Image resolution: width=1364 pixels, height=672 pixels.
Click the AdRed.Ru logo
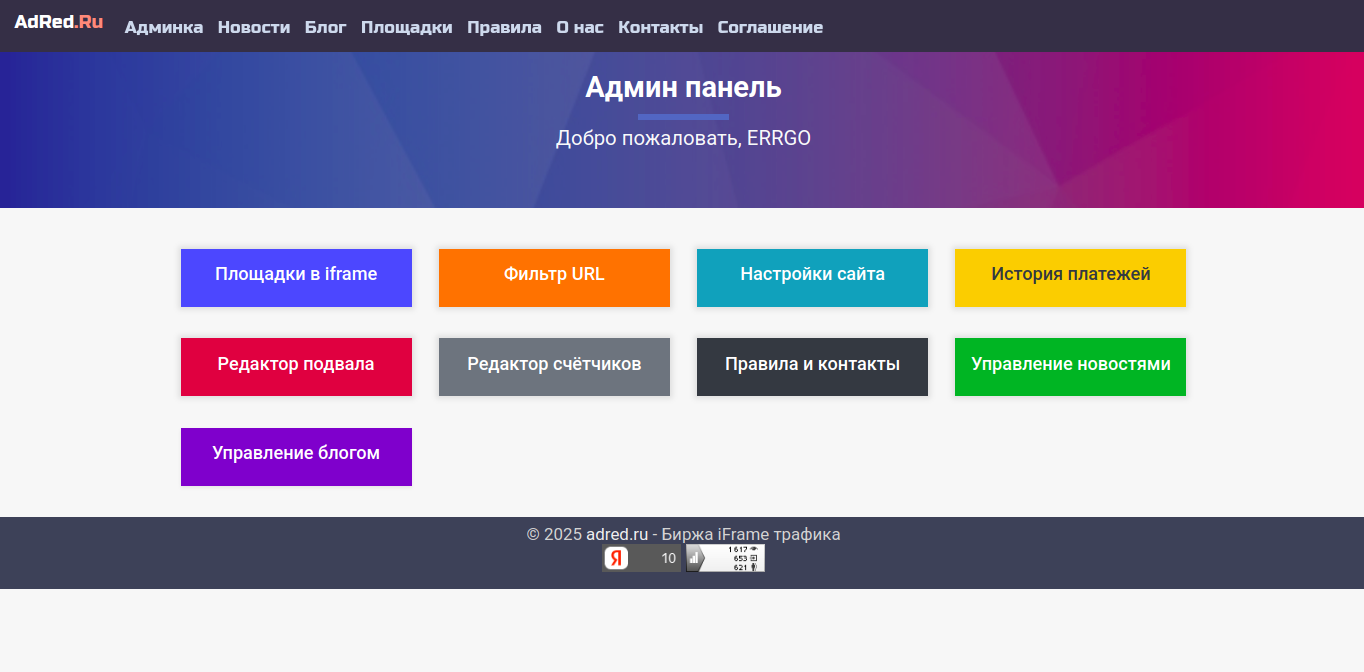[59, 21]
